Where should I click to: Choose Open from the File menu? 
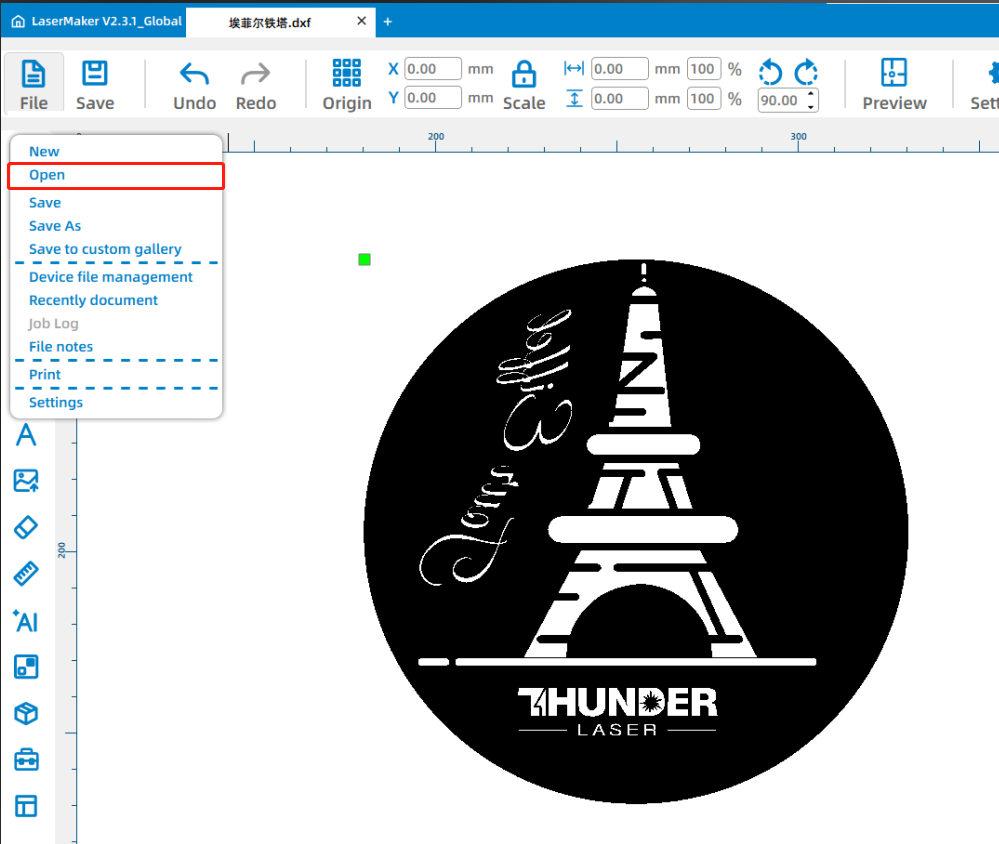[x=47, y=175]
